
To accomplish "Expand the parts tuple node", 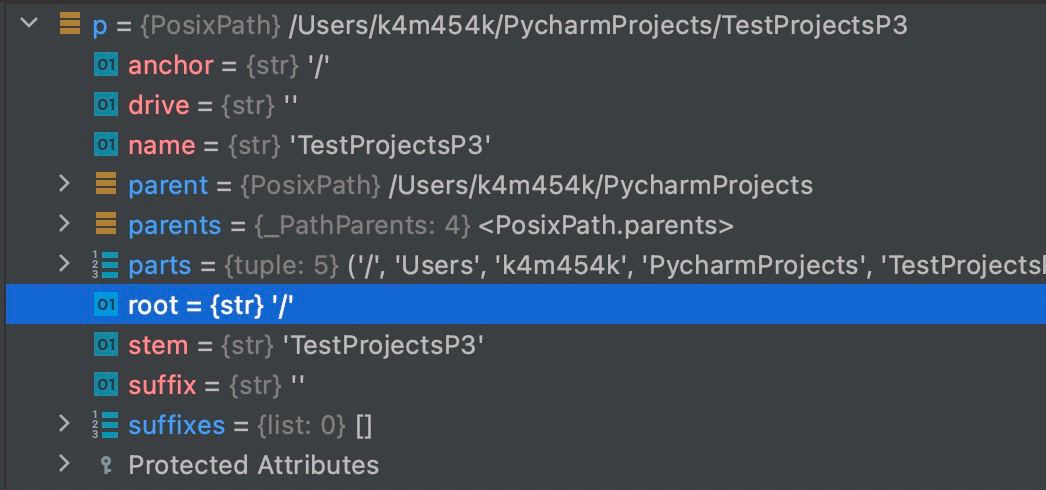I will (65, 264).
